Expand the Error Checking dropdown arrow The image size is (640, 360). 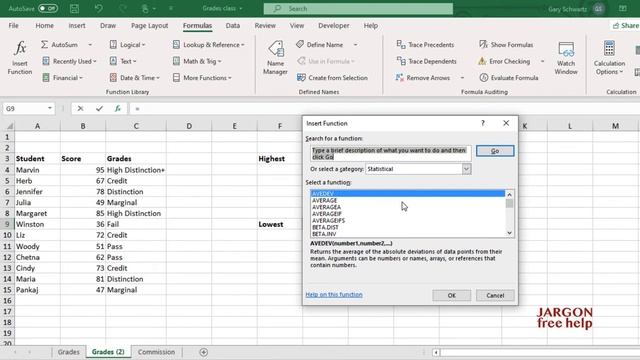pyautogui.click(x=542, y=61)
